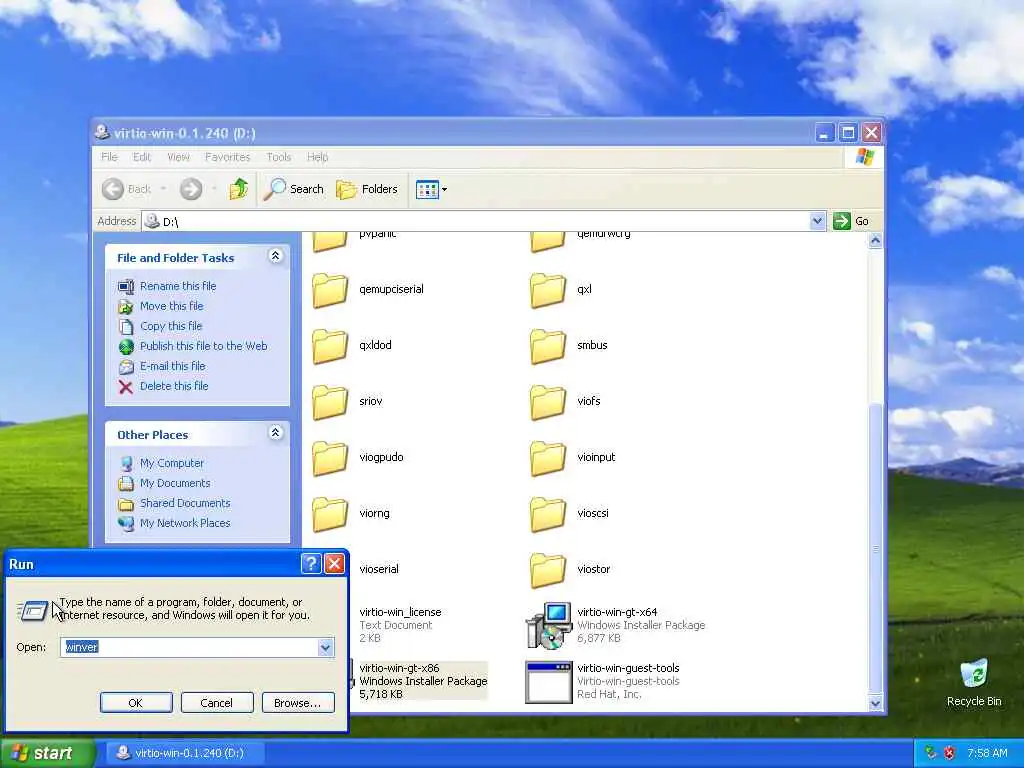The width and height of the screenshot is (1024, 768).
Task: Select the sriov folder icon
Action: (x=330, y=402)
